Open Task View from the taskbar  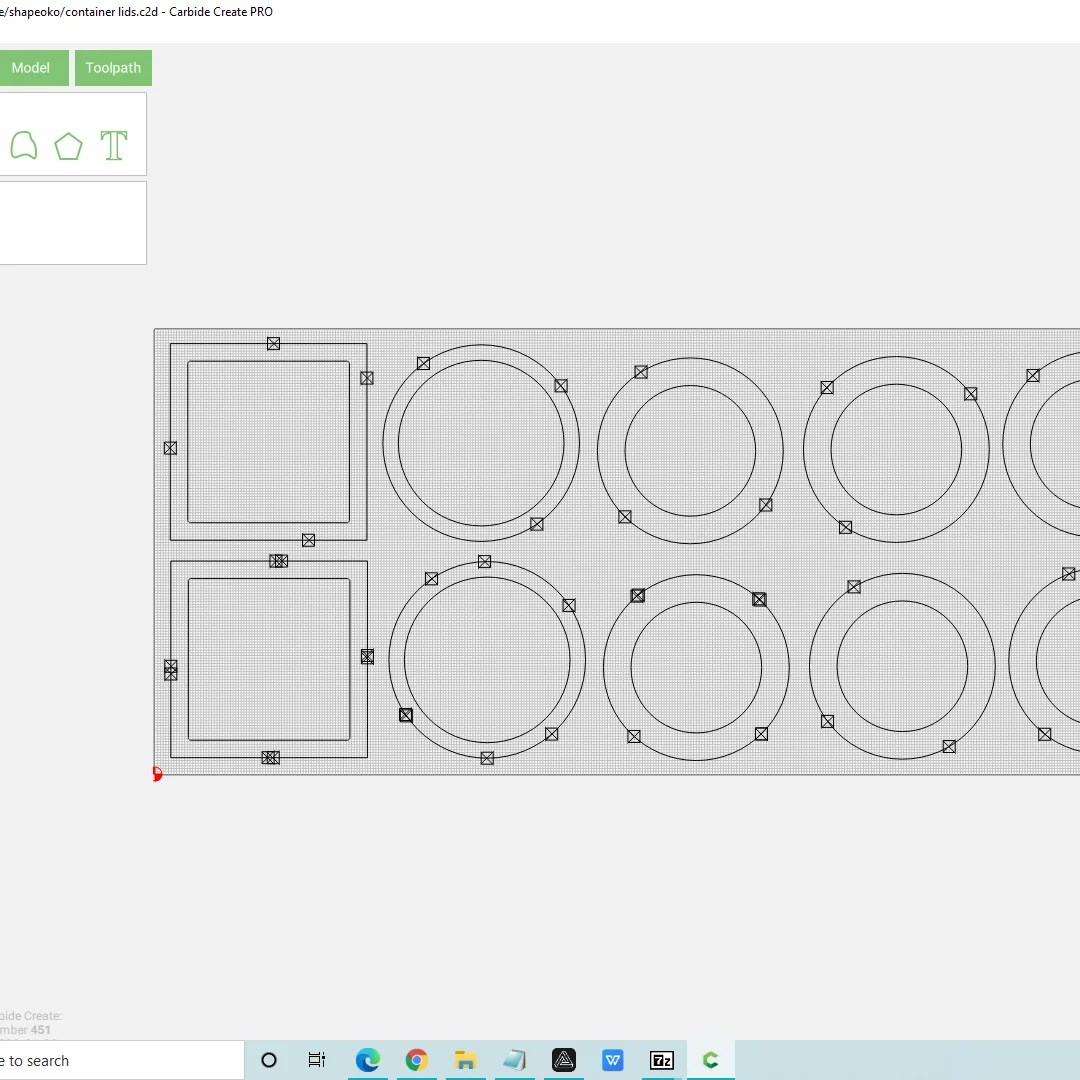click(317, 1060)
